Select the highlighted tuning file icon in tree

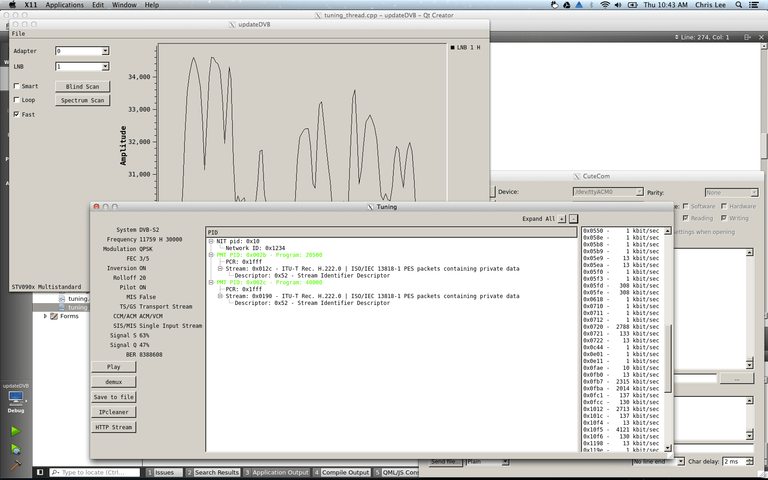[x=62, y=307]
